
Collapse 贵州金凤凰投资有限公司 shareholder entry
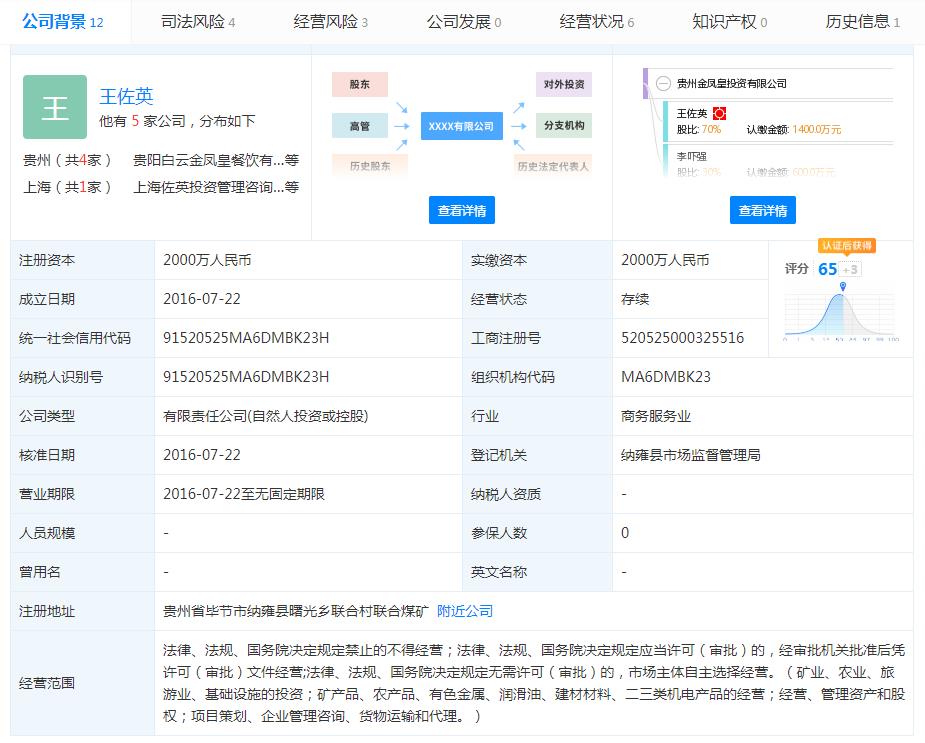[x=663, y=83]
